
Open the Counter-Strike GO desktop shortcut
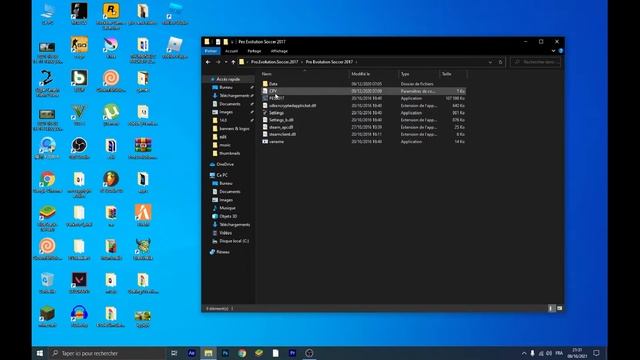(79, 48)
